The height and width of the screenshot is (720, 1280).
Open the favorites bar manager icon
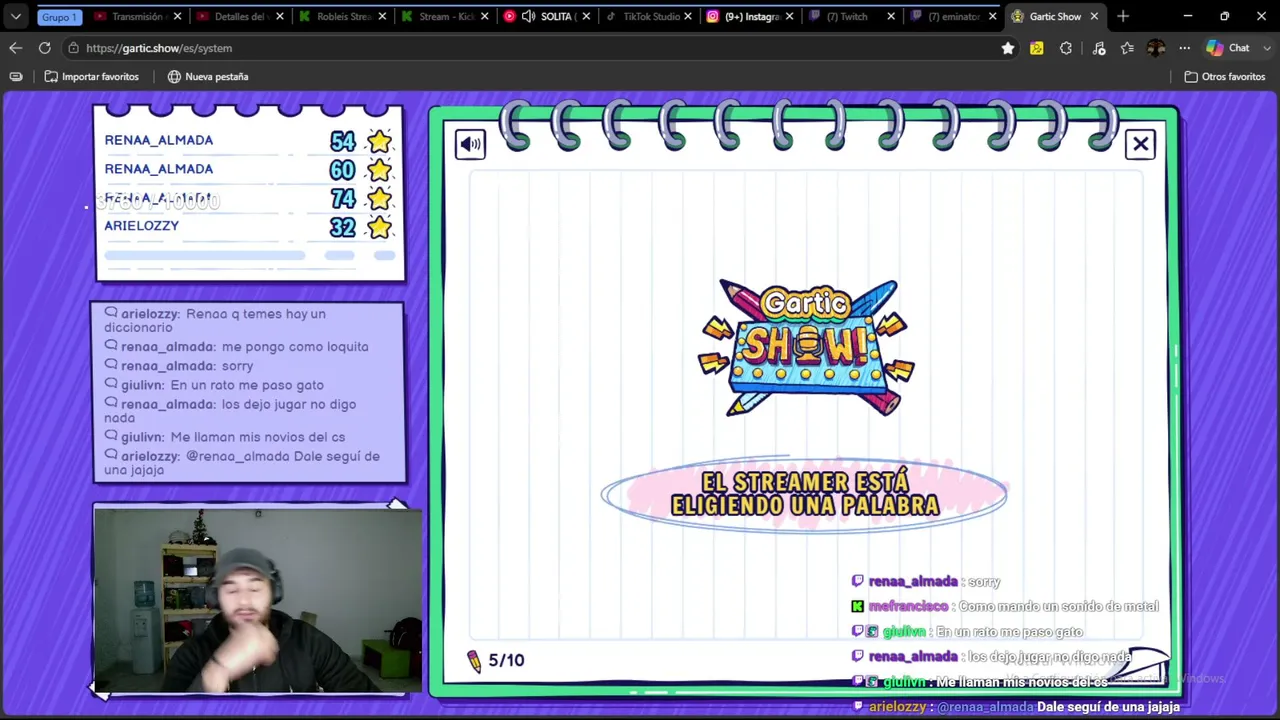coord(16,77)
